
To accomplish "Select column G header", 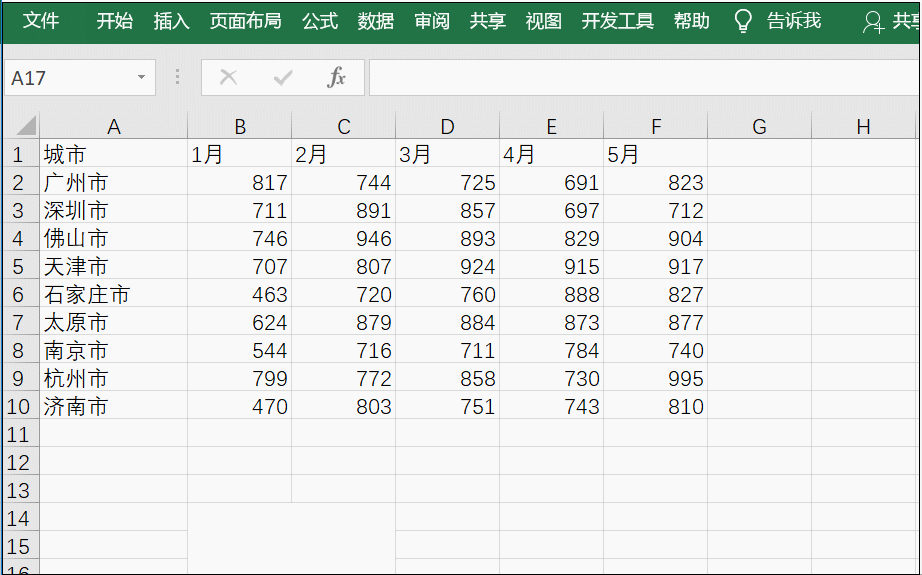I will click(x=759, y=126).
